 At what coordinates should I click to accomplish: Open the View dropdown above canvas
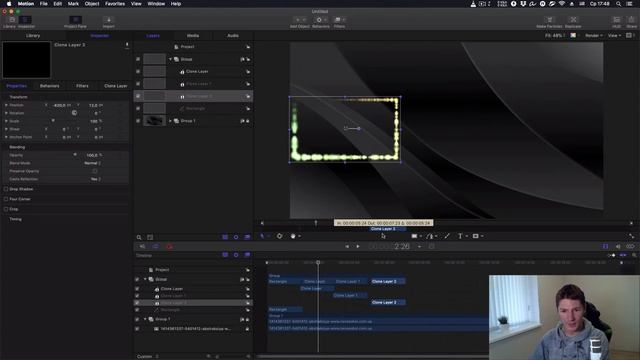614,36
